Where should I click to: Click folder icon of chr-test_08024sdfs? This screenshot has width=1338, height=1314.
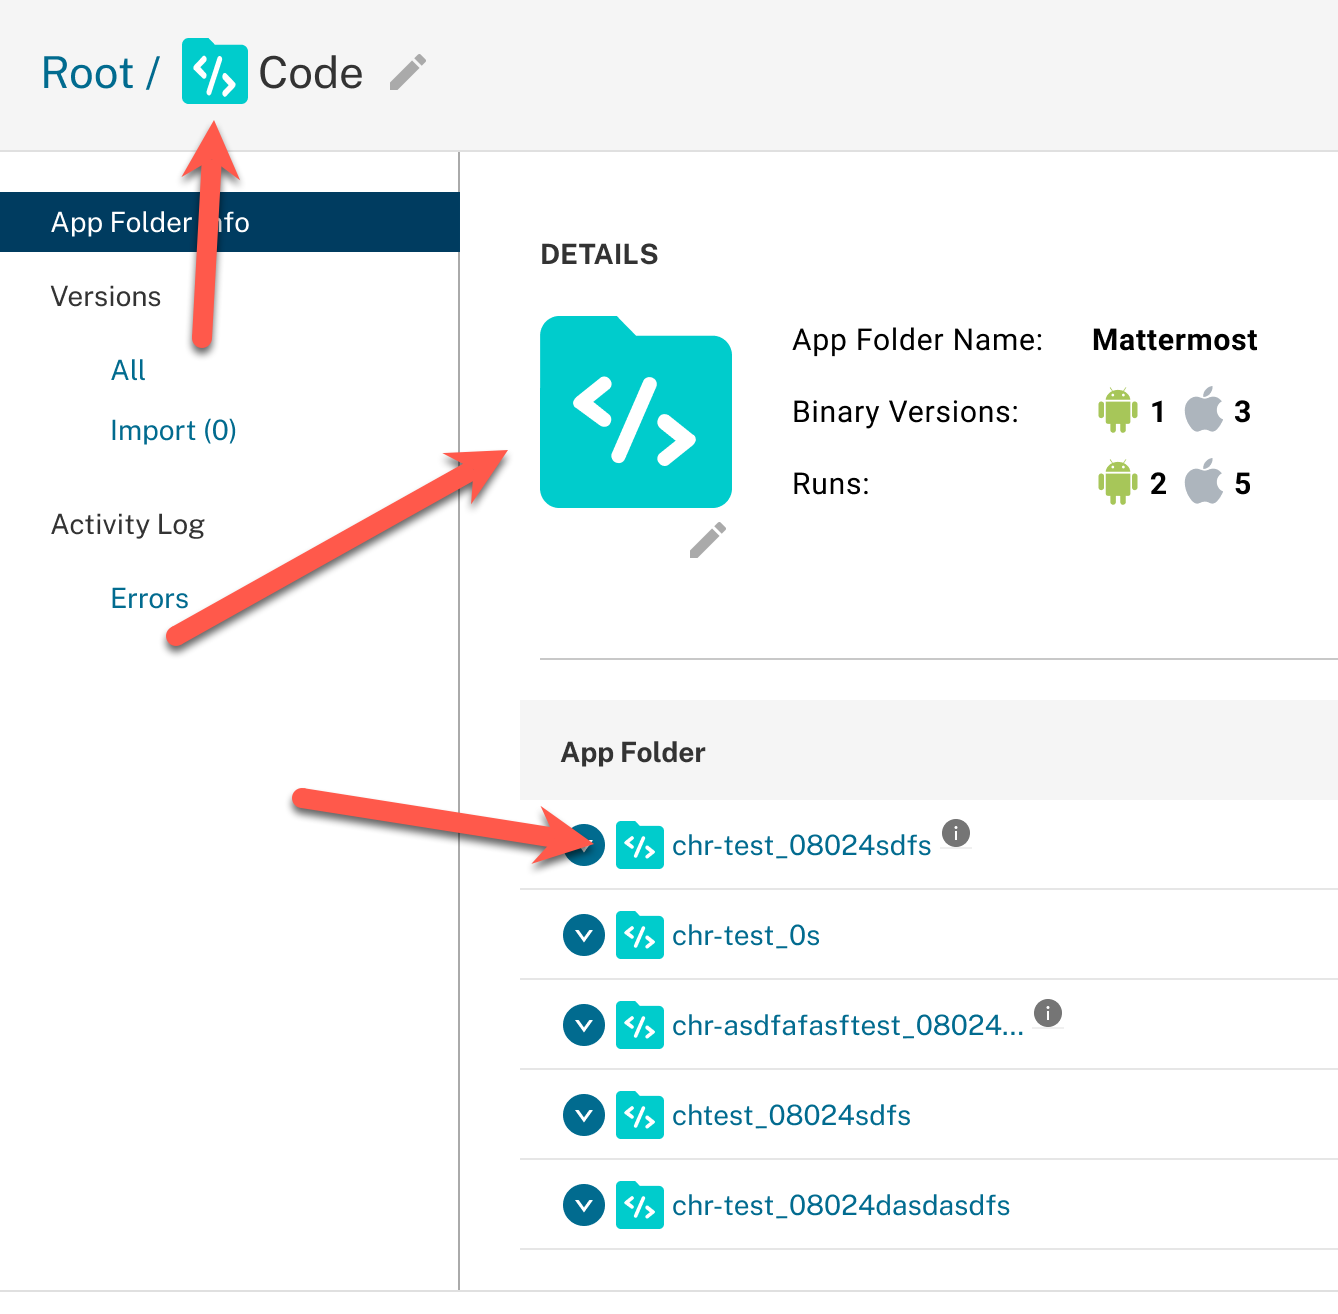pos(640,845)
